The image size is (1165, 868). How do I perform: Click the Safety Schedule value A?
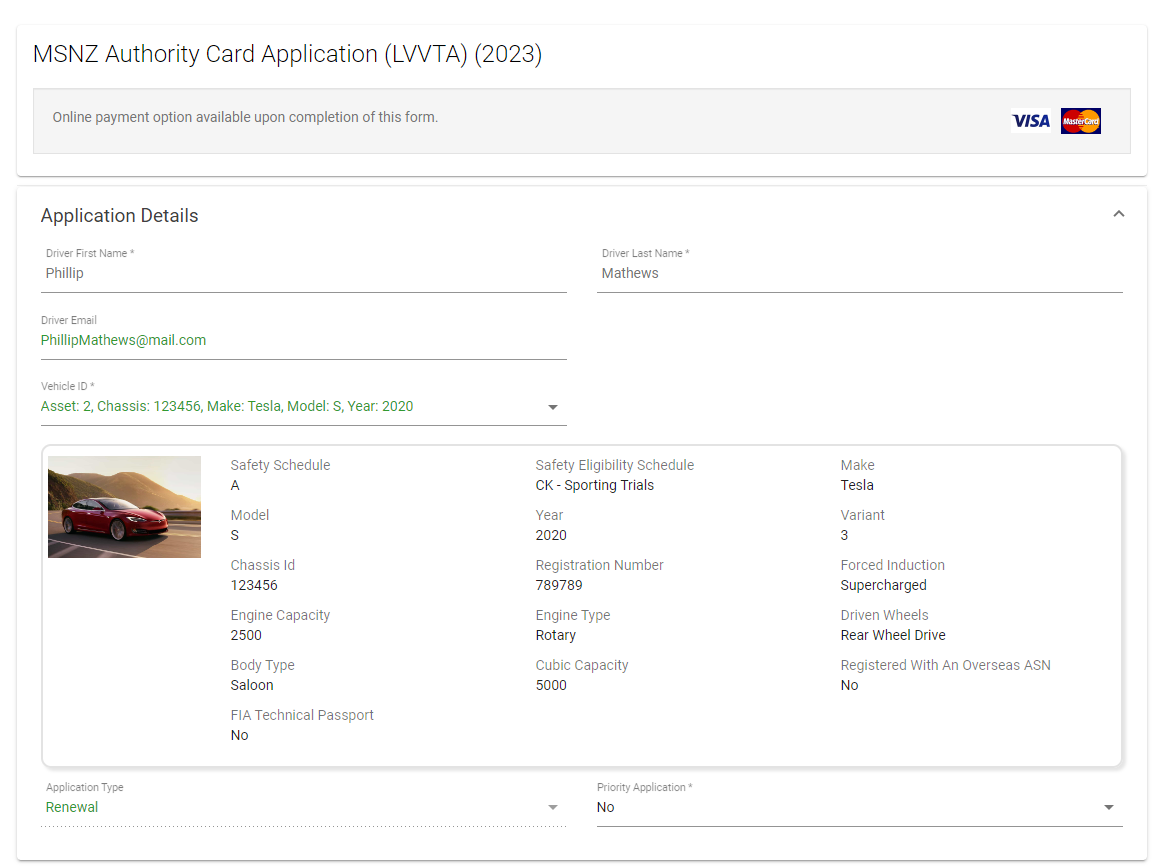pos(235,485)
